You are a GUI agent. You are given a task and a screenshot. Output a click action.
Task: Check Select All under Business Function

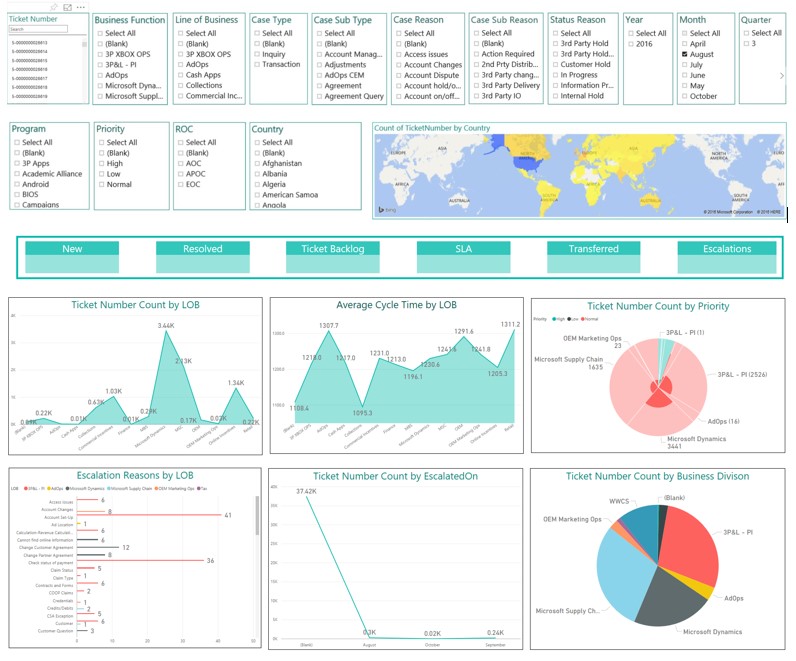[101, 33]
